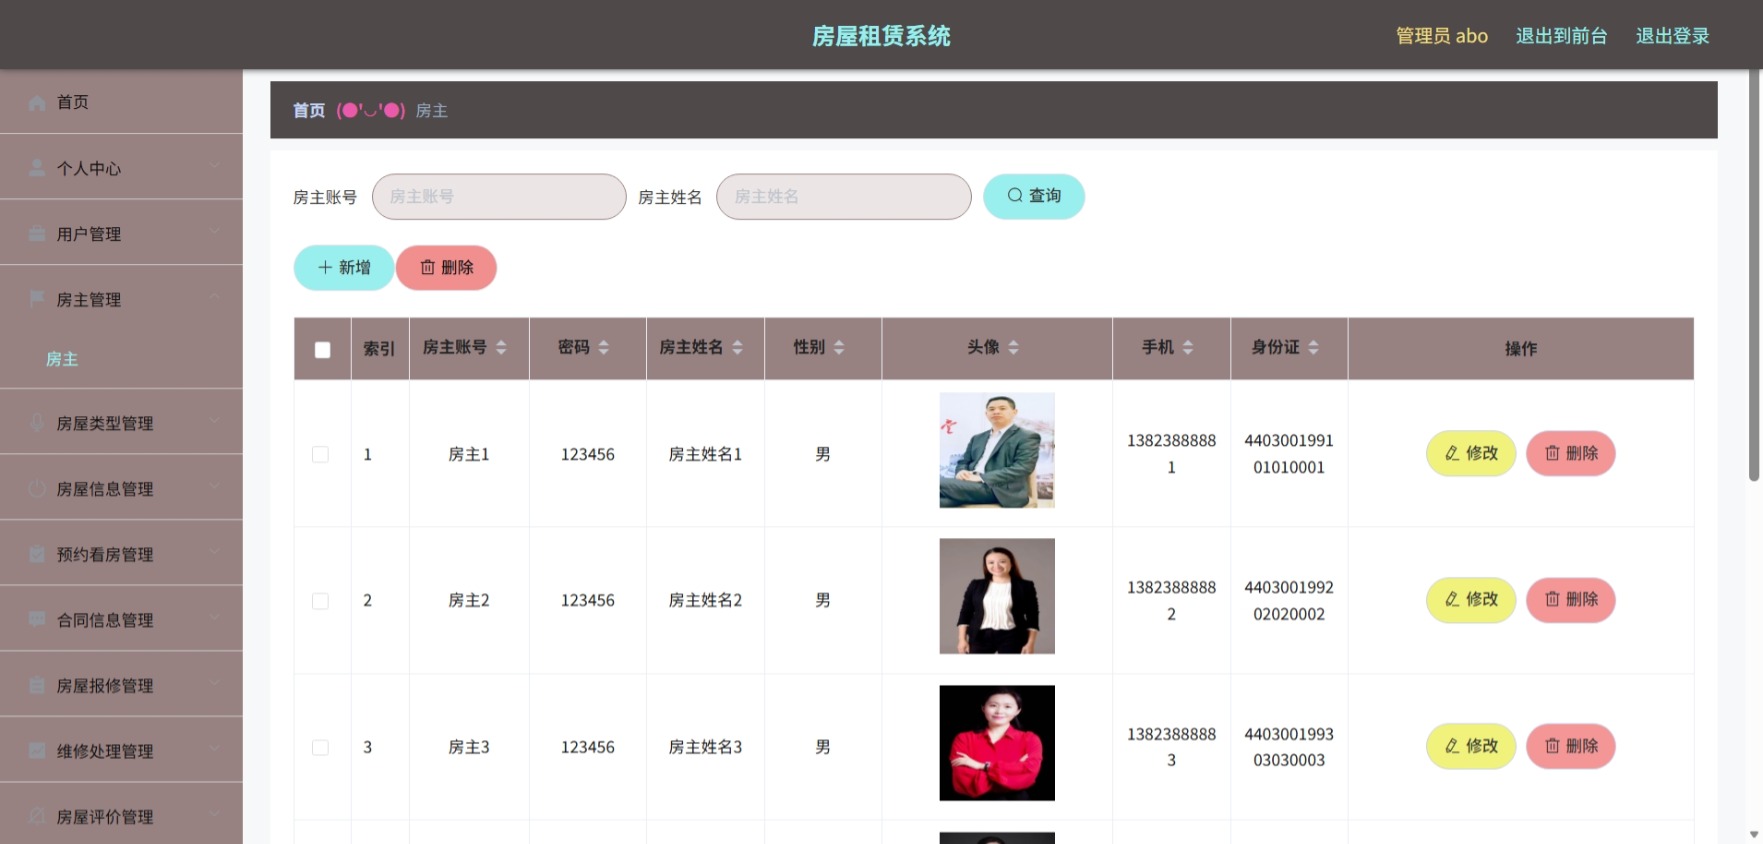
Task: Click the page vertical scrollbar thumb
Action: (x=1754, y=276)
